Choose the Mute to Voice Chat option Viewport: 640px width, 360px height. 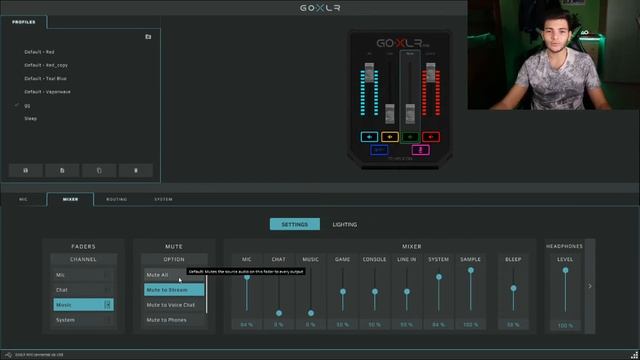(x=174, y=305)
